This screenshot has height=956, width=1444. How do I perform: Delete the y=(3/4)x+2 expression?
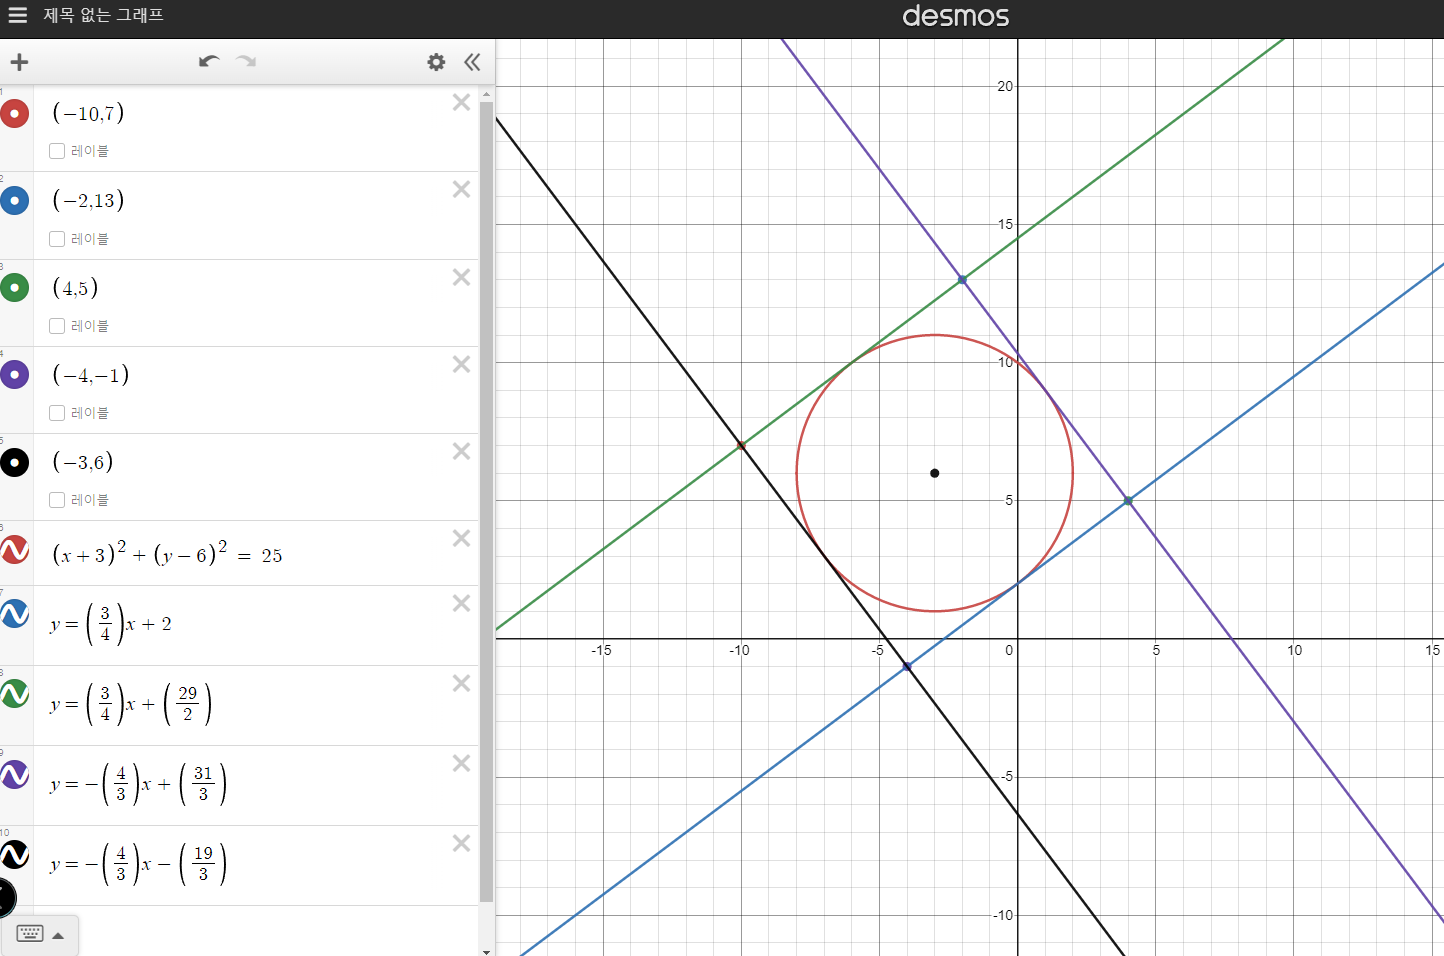[x=461, y=603]
